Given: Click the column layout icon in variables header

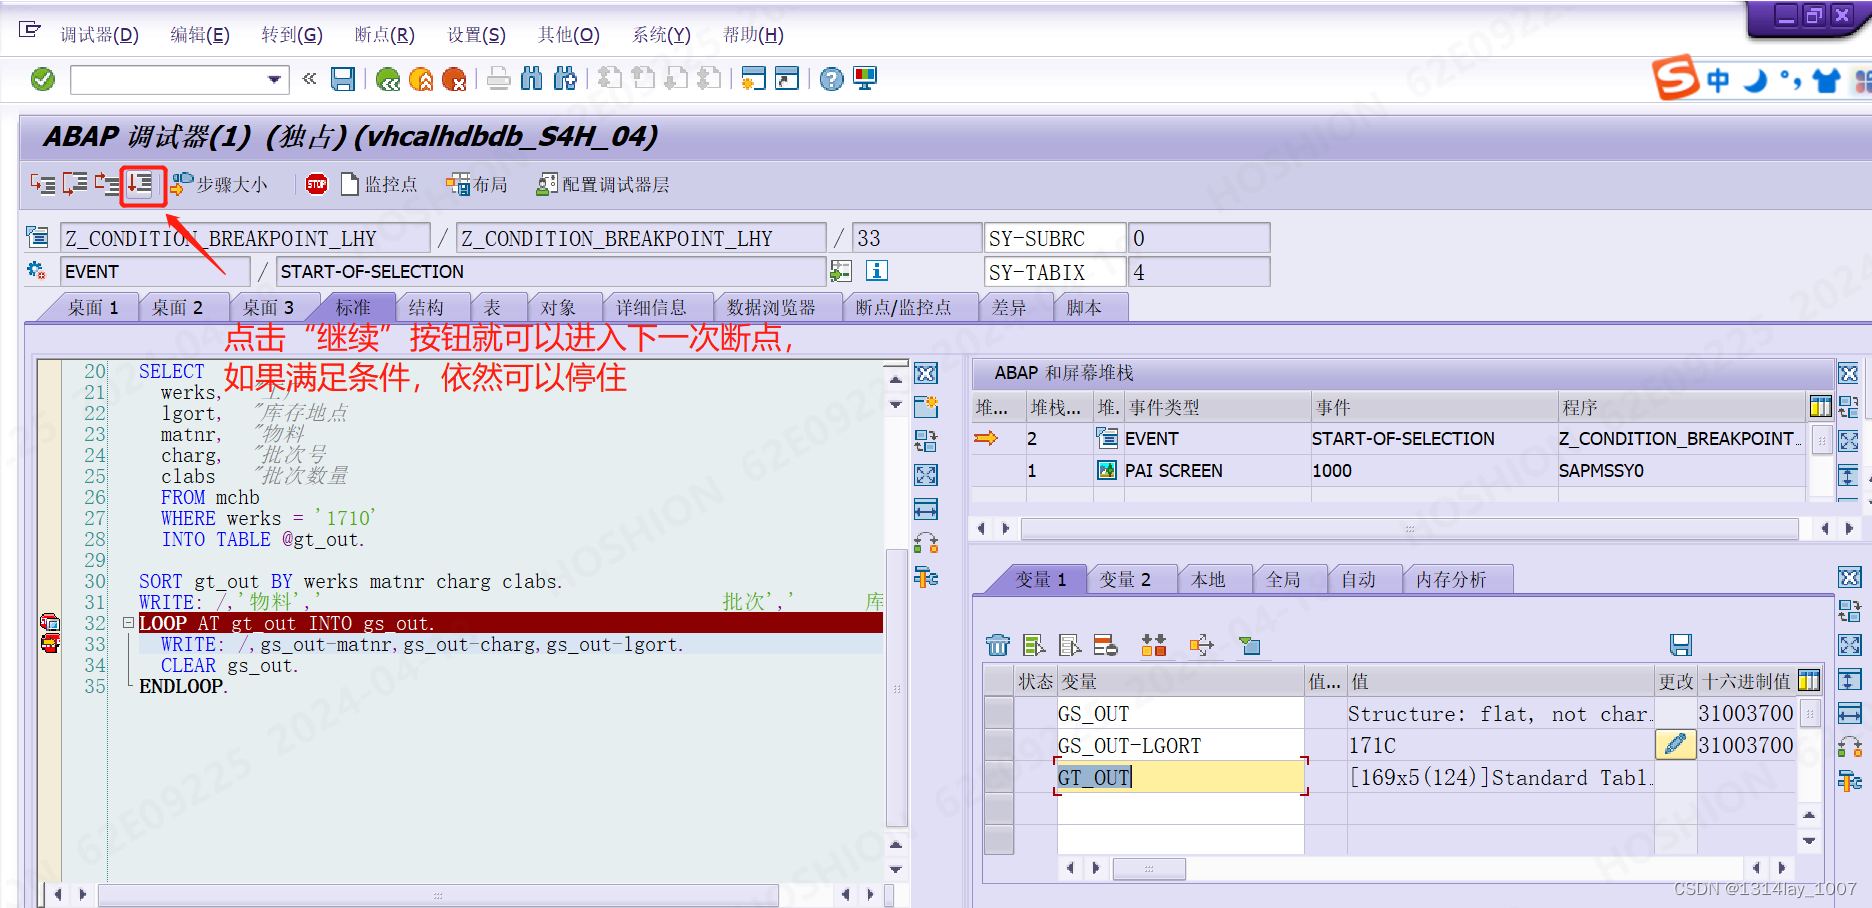Looking at the screenshot, I should [x=1808, y=681].
